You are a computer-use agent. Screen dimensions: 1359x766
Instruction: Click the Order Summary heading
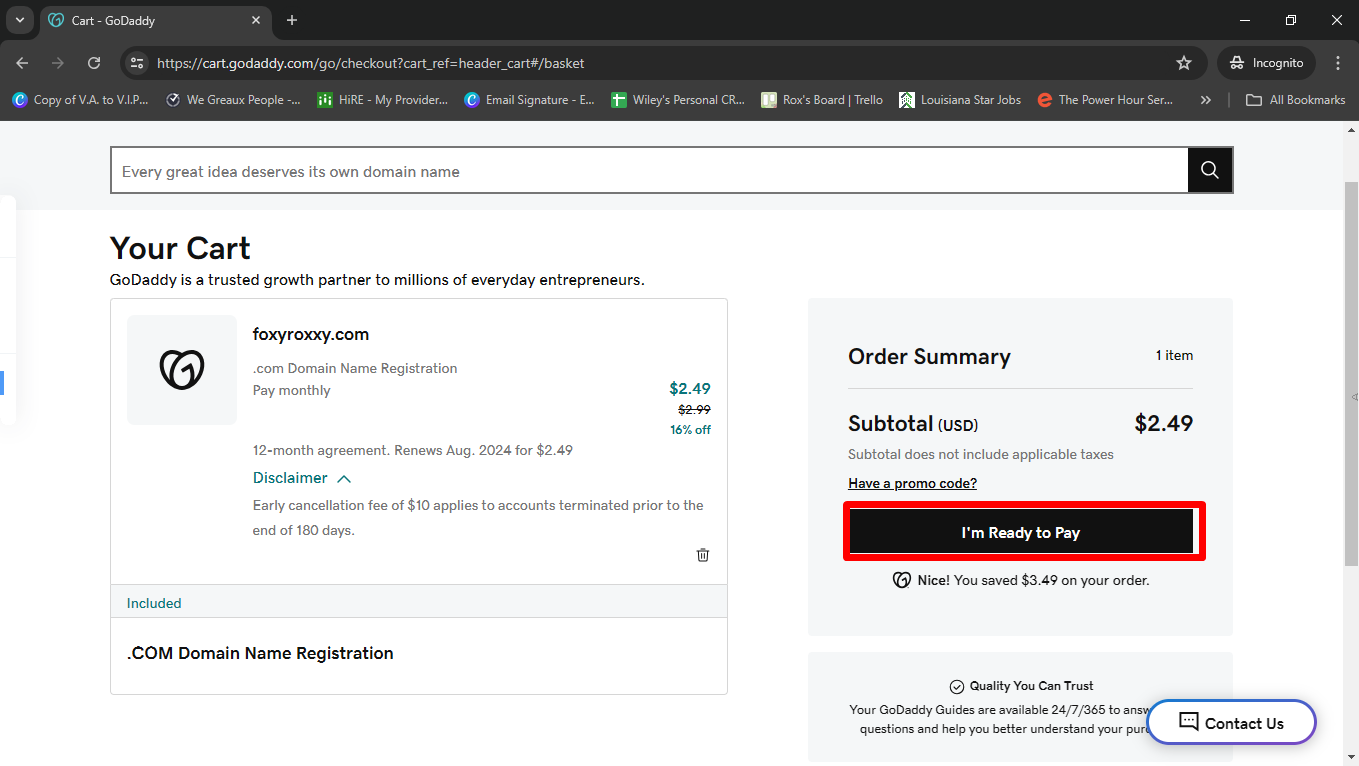(929, 357)
